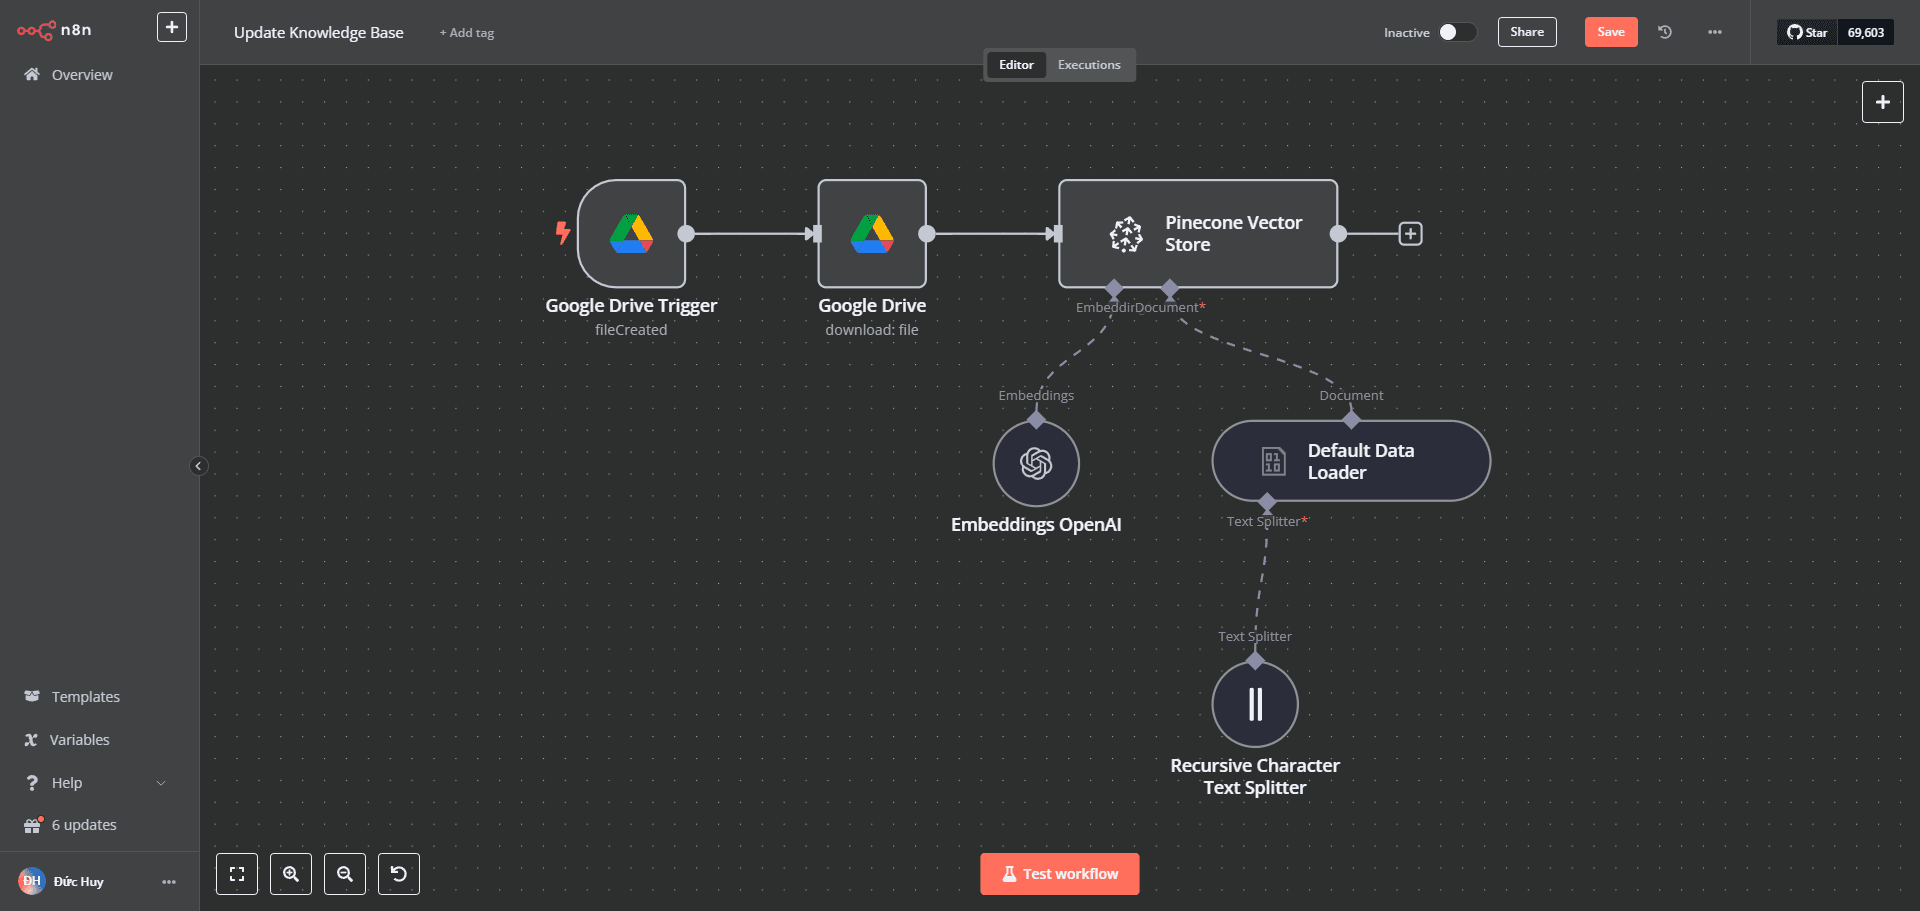Switch to the Executions tab

pos(1089,65)
